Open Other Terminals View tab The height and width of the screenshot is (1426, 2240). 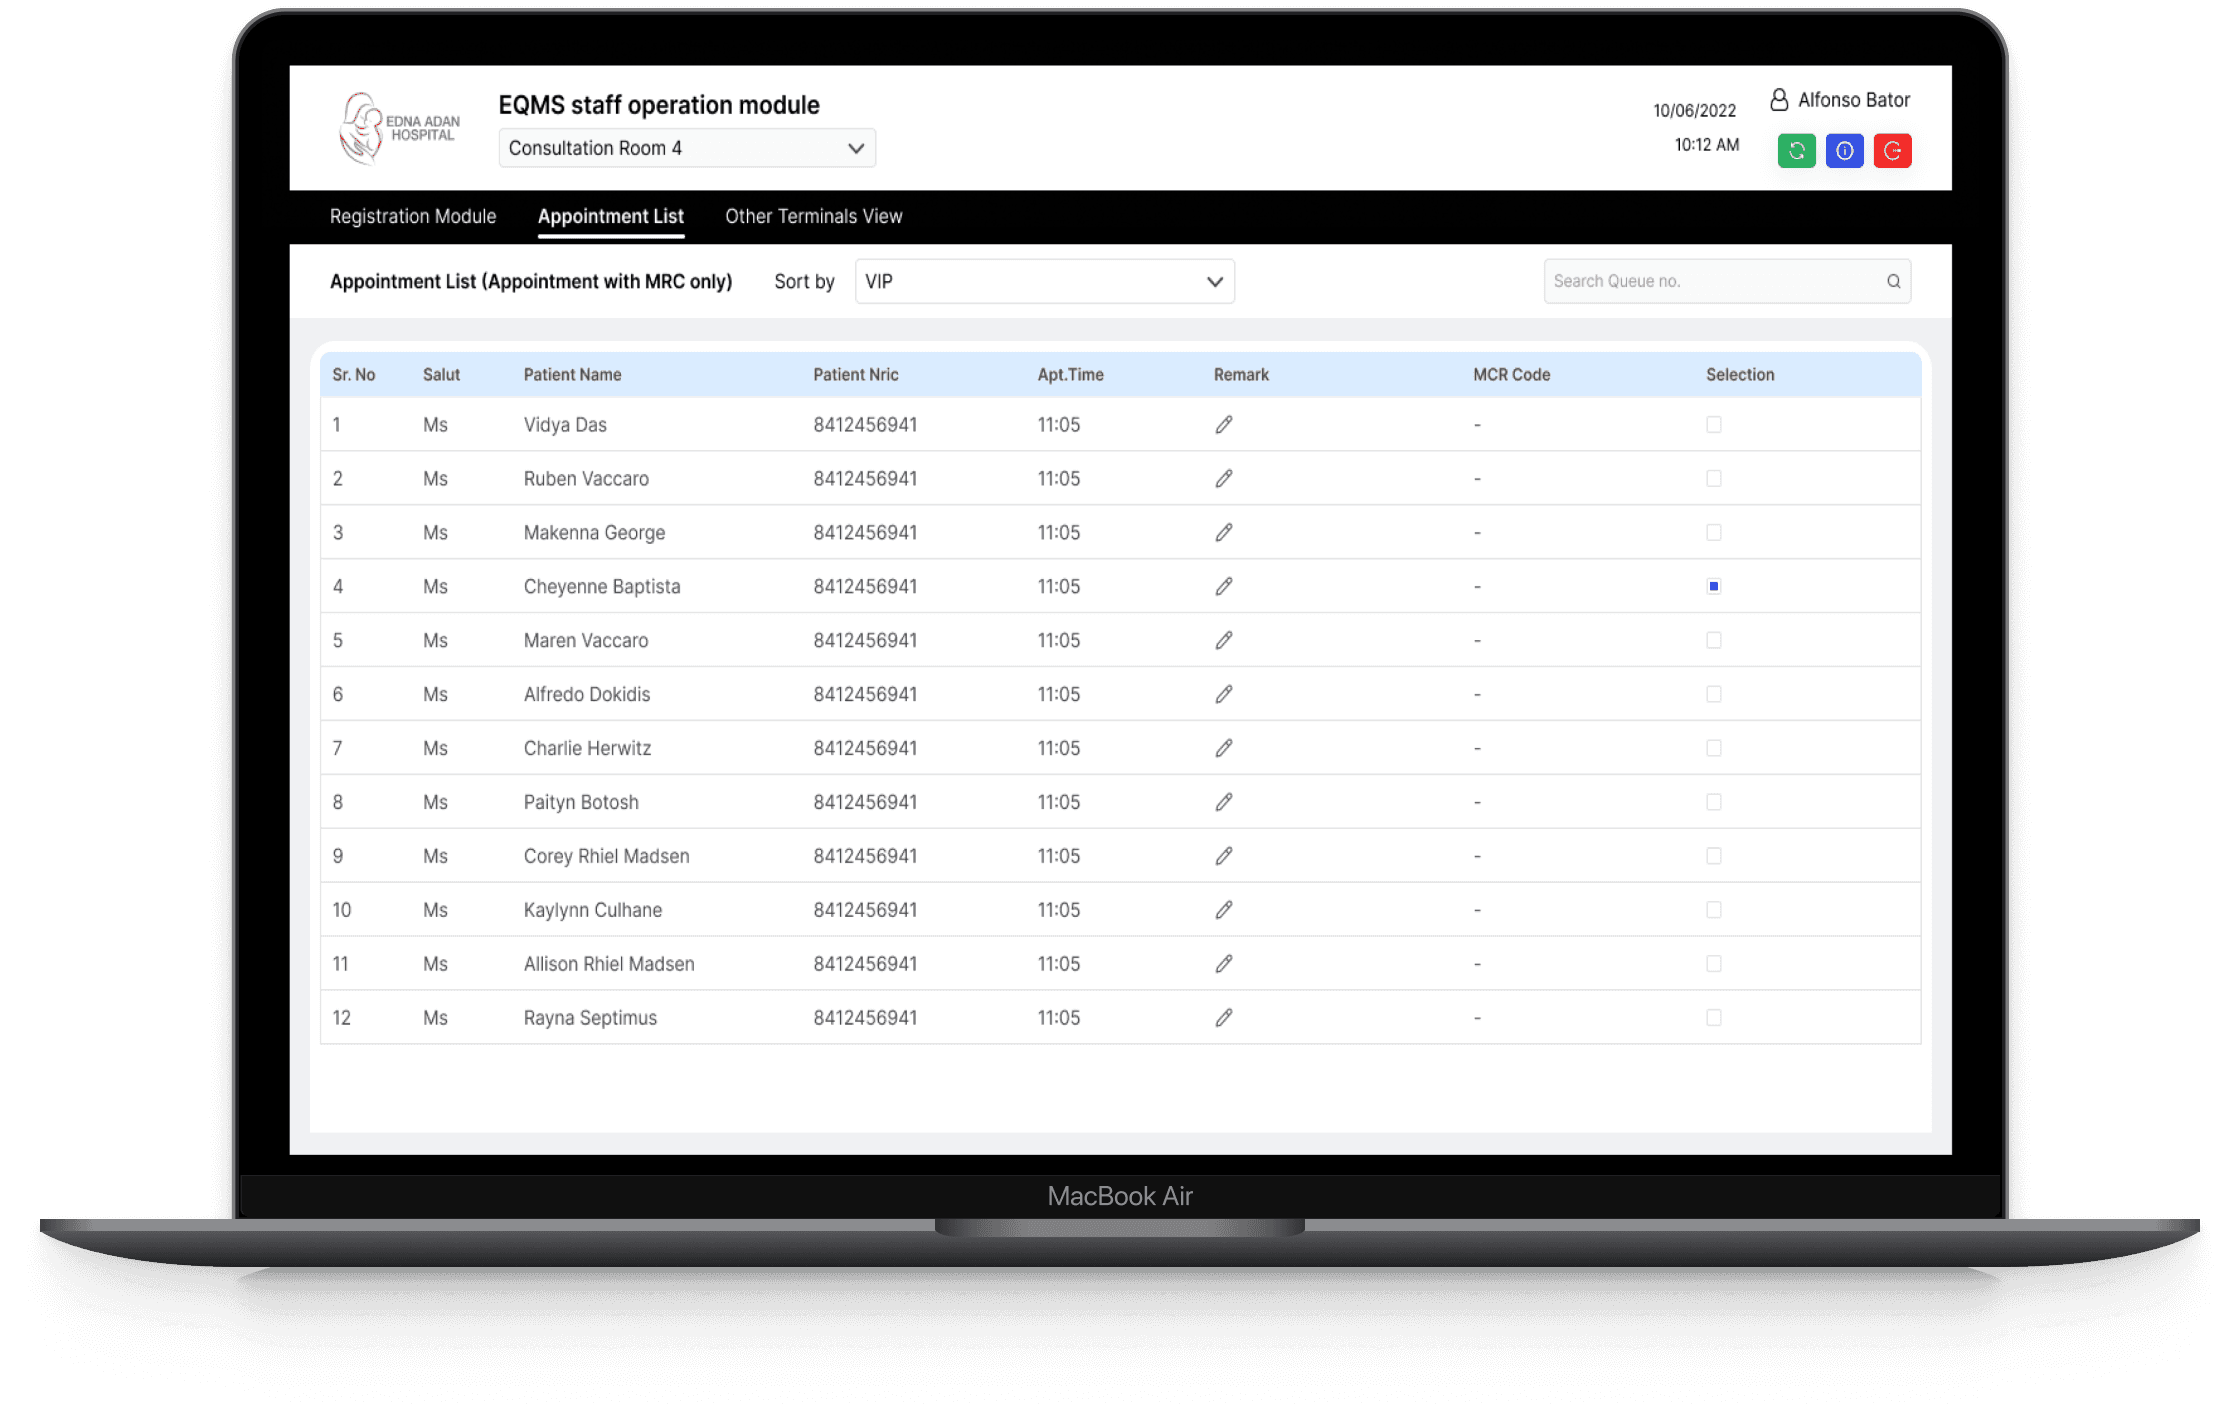coord(813,217)
